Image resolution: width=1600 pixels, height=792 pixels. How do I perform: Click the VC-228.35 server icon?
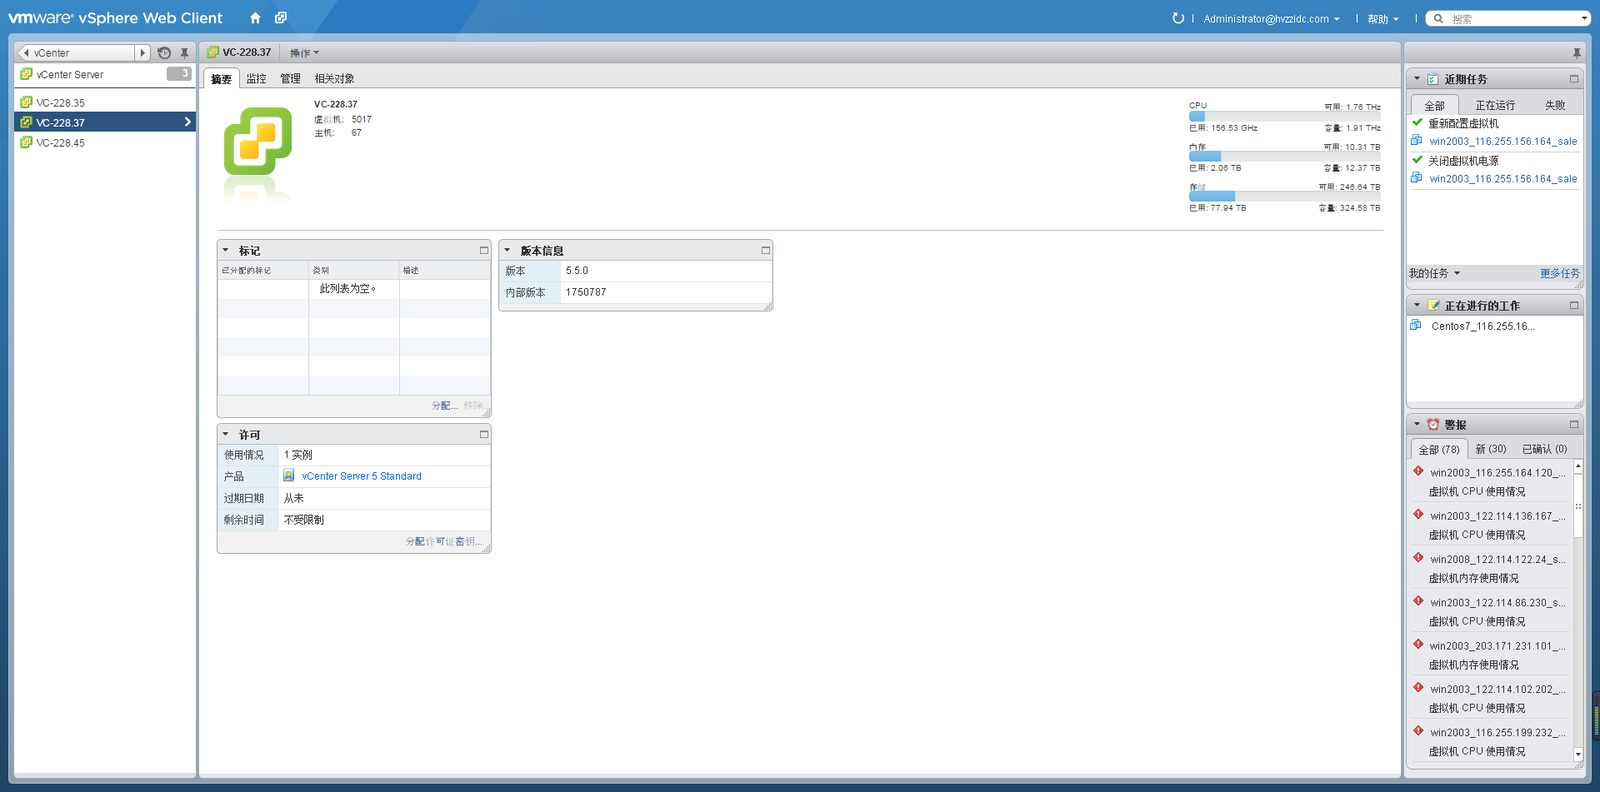[27, 102]
